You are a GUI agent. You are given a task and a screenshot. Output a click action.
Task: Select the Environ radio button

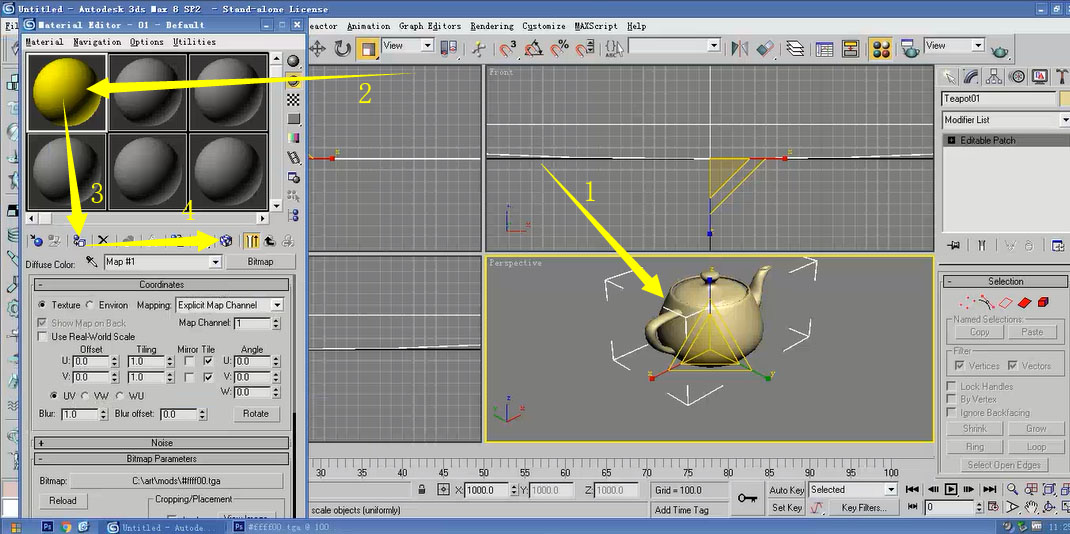coord(89,305)
